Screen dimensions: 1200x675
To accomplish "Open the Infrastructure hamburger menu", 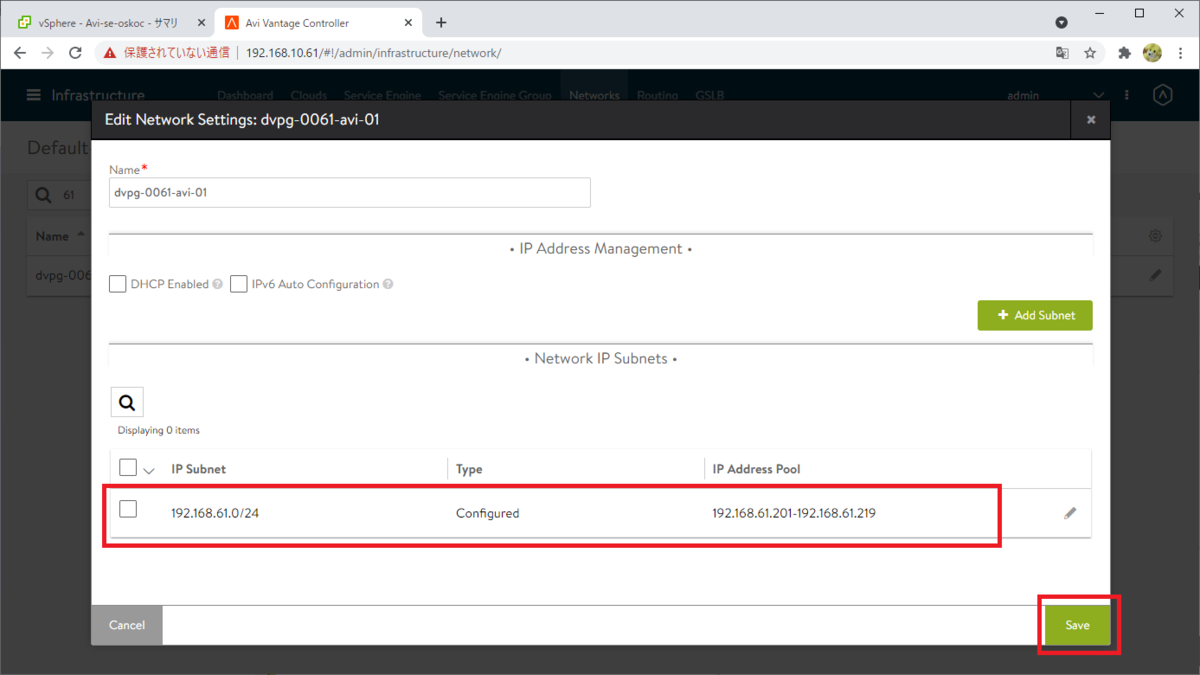I will tap(34, 95).
